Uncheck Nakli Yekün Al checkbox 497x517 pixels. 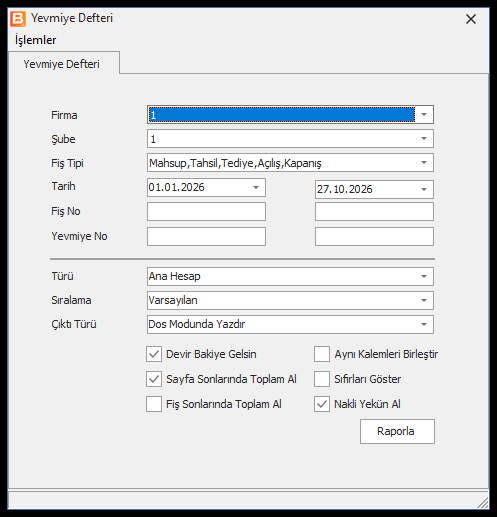pyautogui.click(x=322, y=404)
